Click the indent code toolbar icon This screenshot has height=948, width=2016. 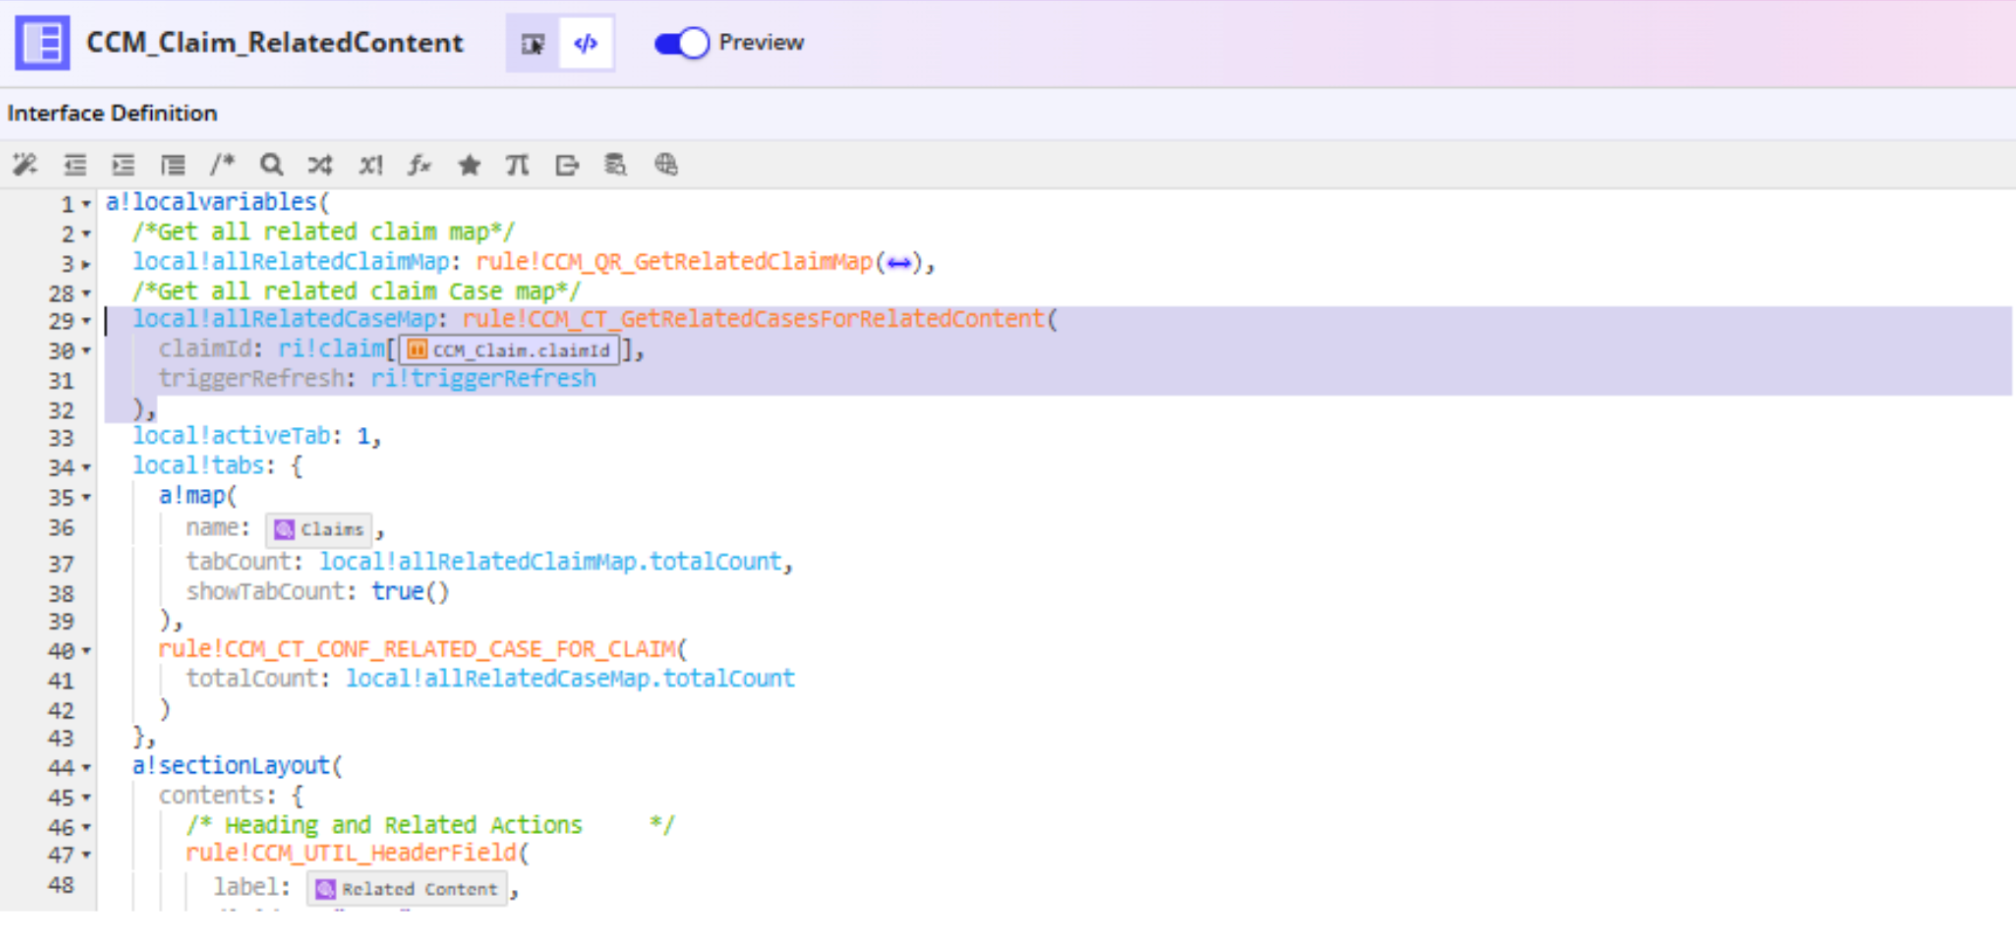point(123,165)
